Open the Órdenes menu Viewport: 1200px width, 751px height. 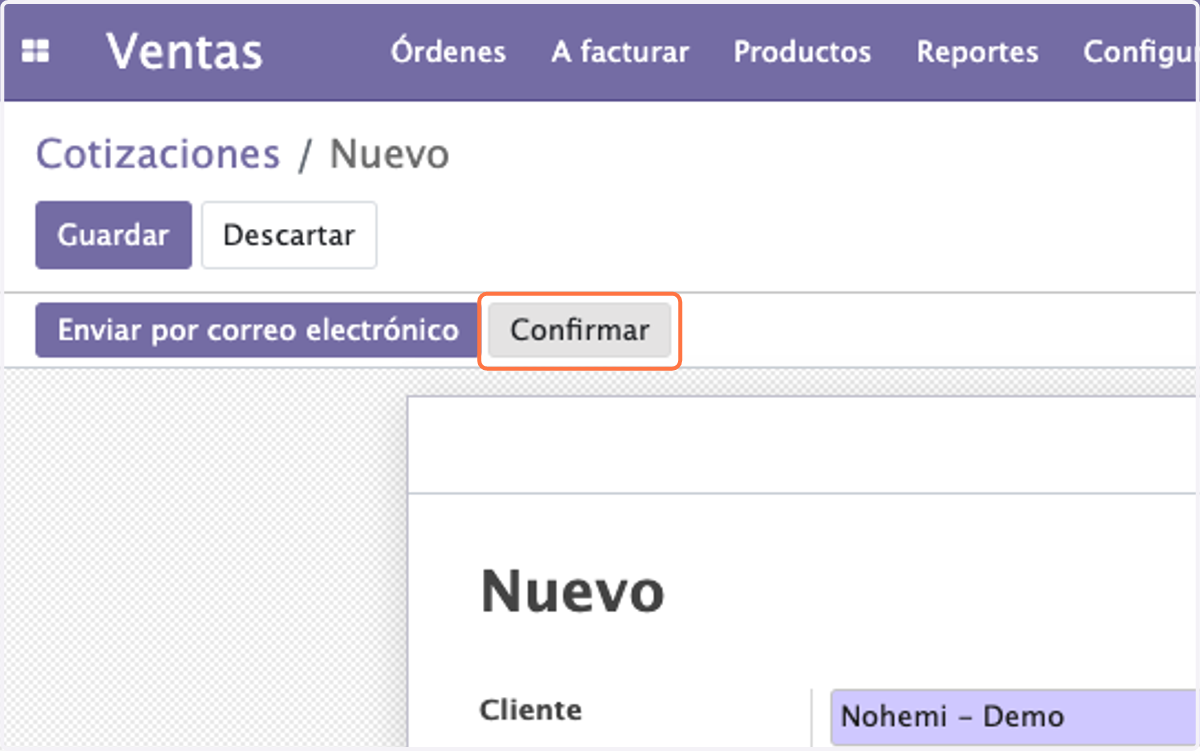(x=448, y=52)
